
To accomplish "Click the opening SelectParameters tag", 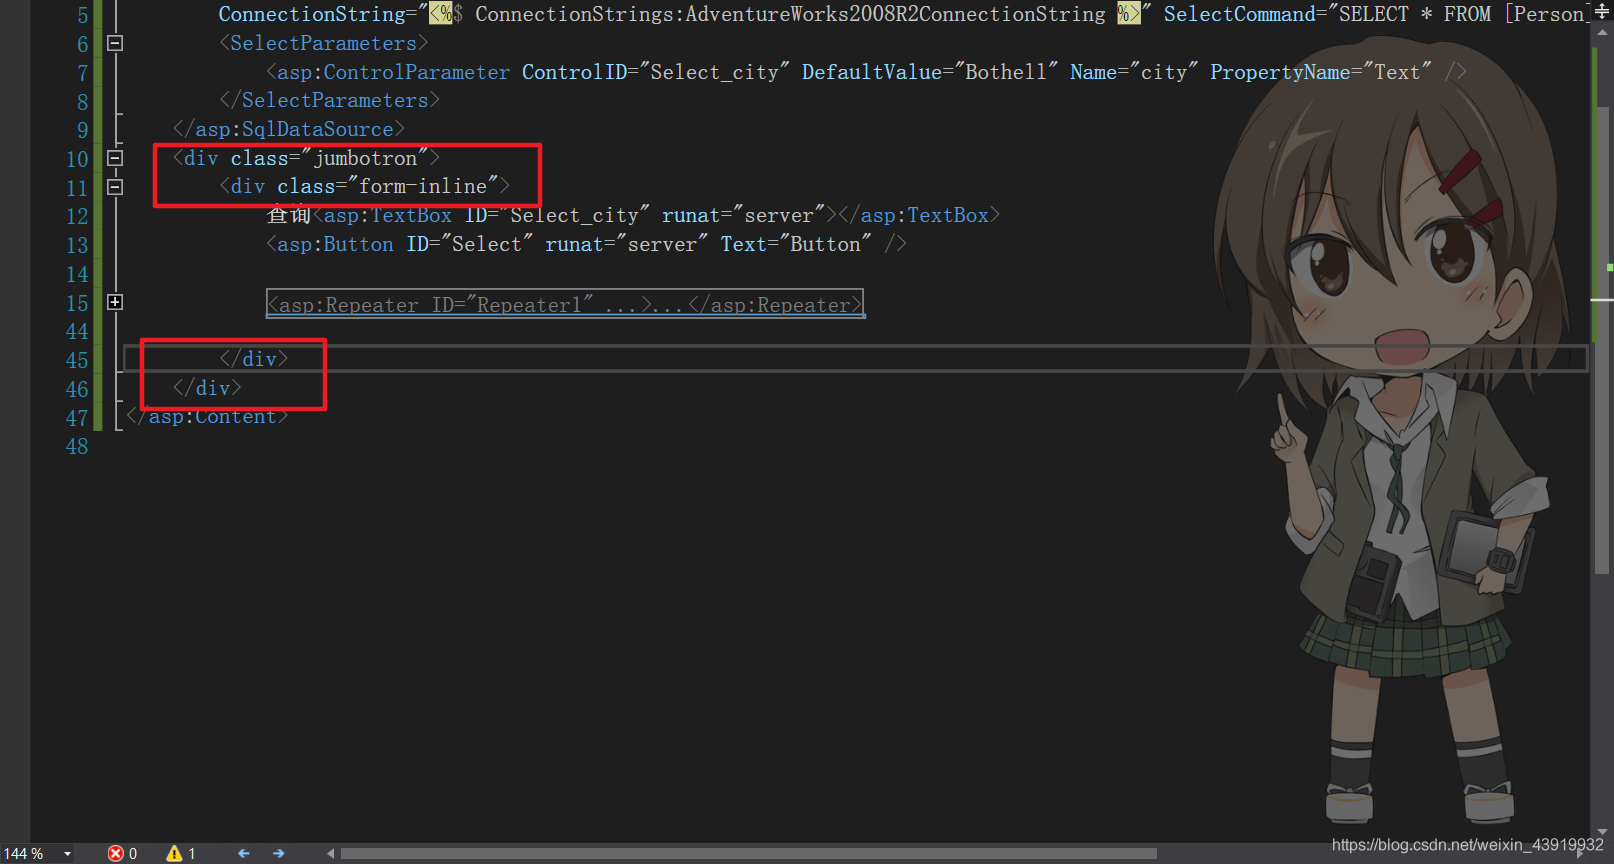I will (323, 43).
